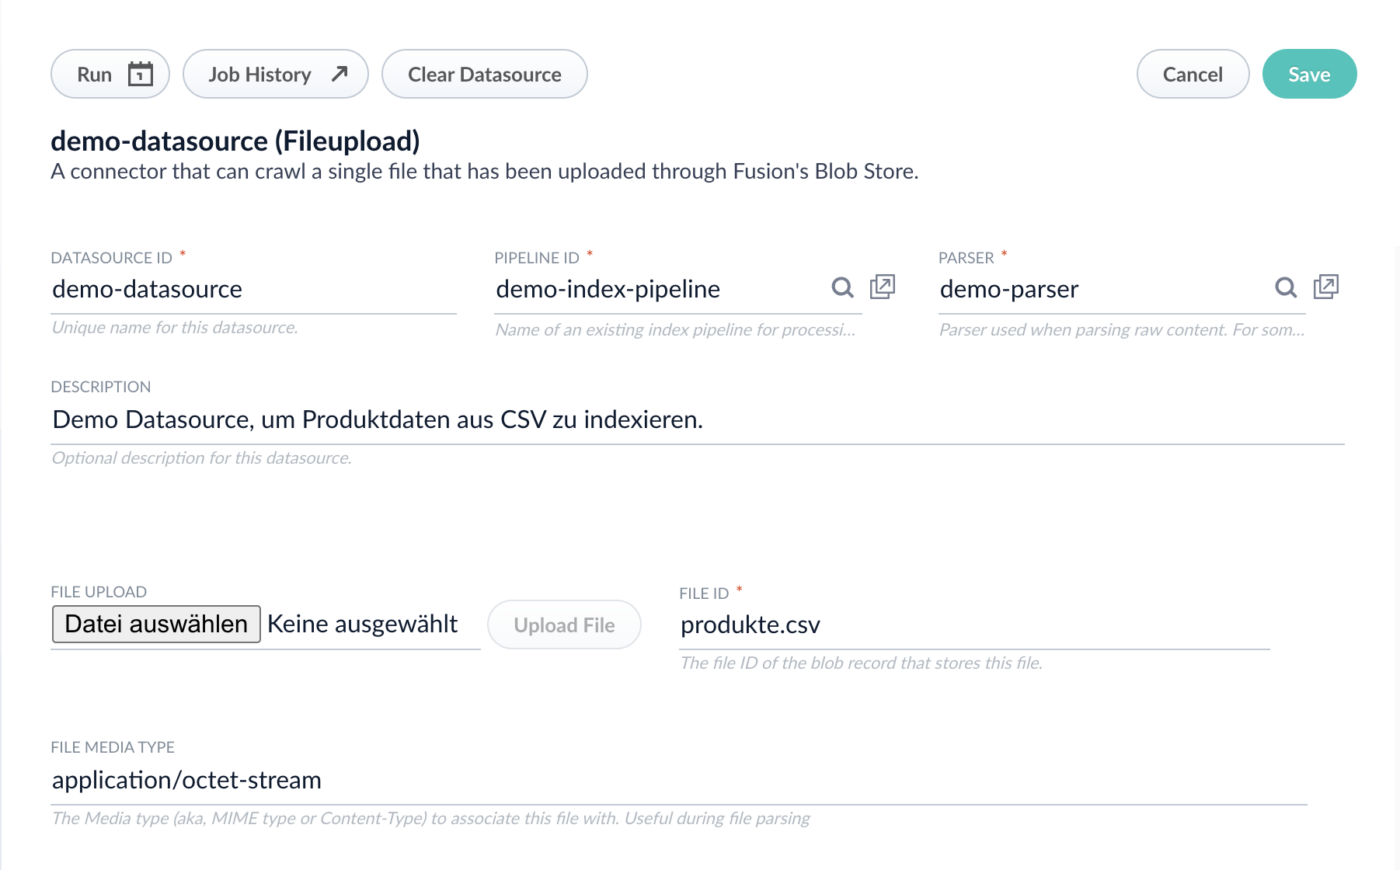Viewport: 1400px width, 870px height.
Task: Click the Datei auswählen file chooser button
Action: (156, 624)
